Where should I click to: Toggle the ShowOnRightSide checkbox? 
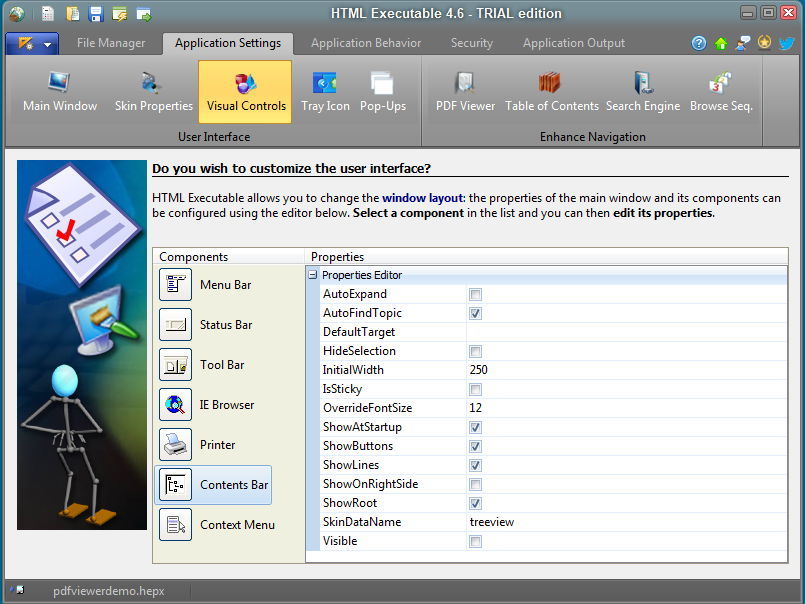476,484
